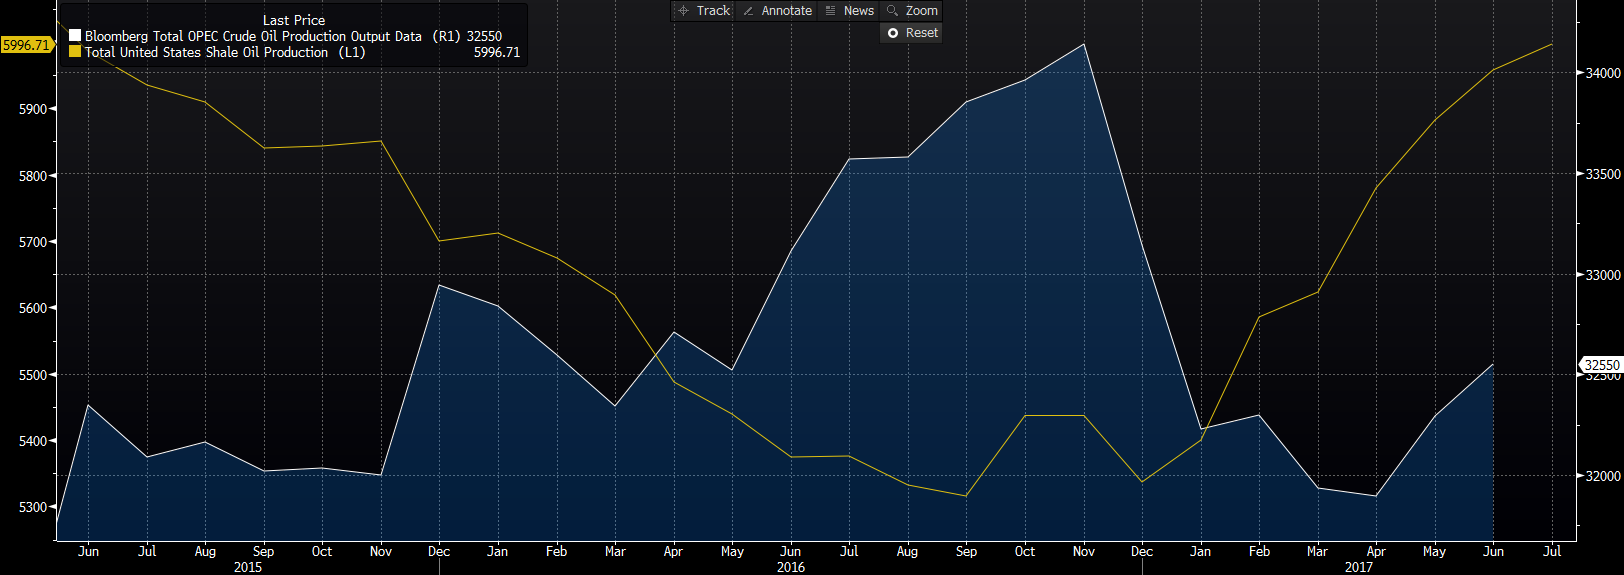Turn on Annotate mode via its label
This screenshot has width=1624, height=575.
click(x=786, y=11)
